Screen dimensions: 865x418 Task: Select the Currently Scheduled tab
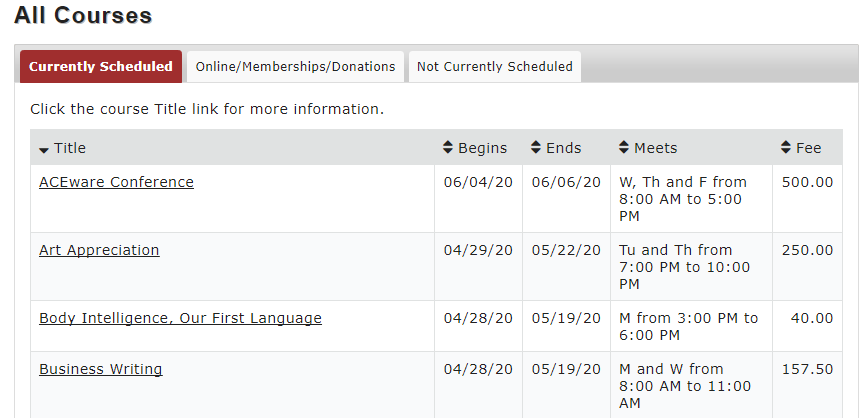(101, 67)
